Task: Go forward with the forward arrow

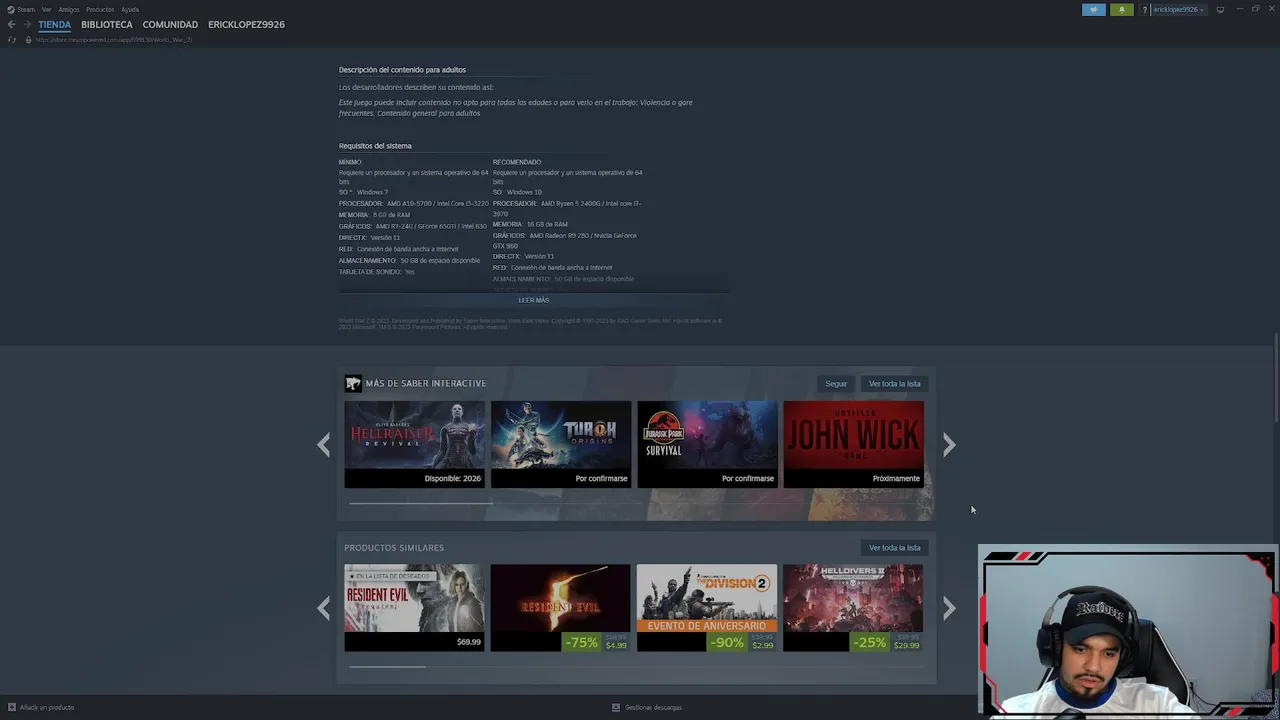Action: pos(26,24)
